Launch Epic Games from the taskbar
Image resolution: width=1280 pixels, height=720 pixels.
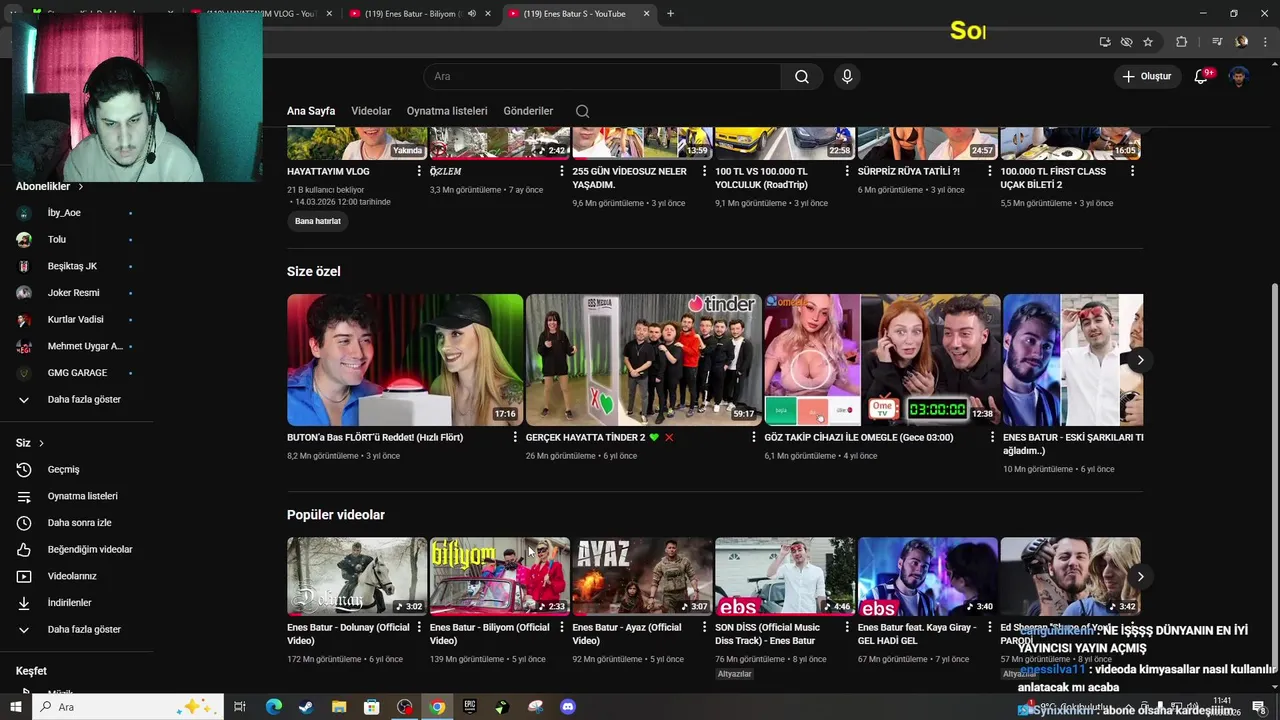470,707
